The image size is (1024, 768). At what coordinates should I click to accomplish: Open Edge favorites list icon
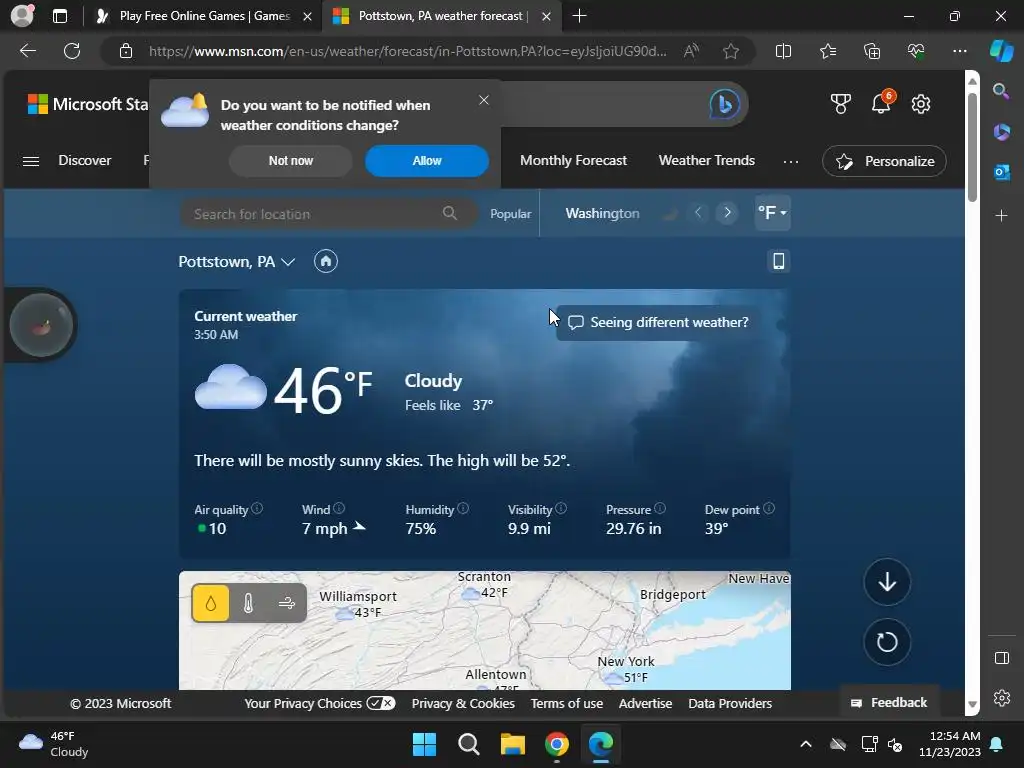pyautogui.click(x=827, y=51)
